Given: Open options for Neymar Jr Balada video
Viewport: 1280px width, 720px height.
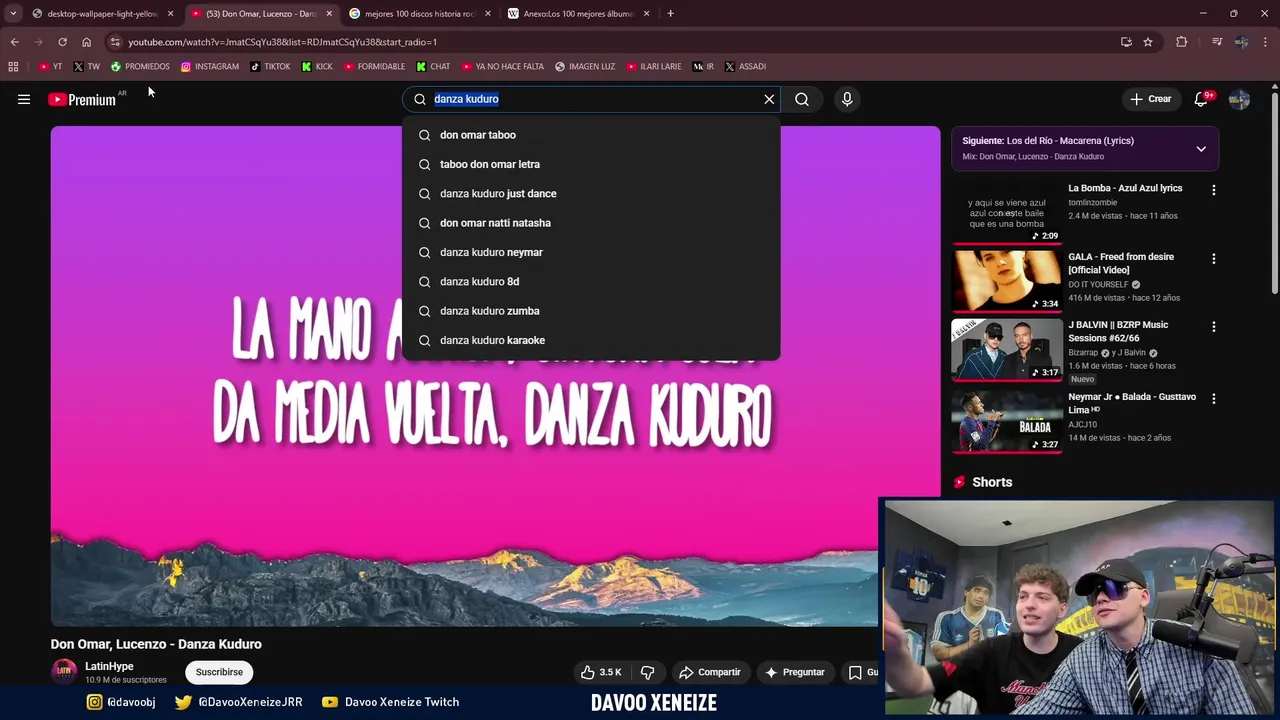Looking at the screenshot, I should 1214,398.
